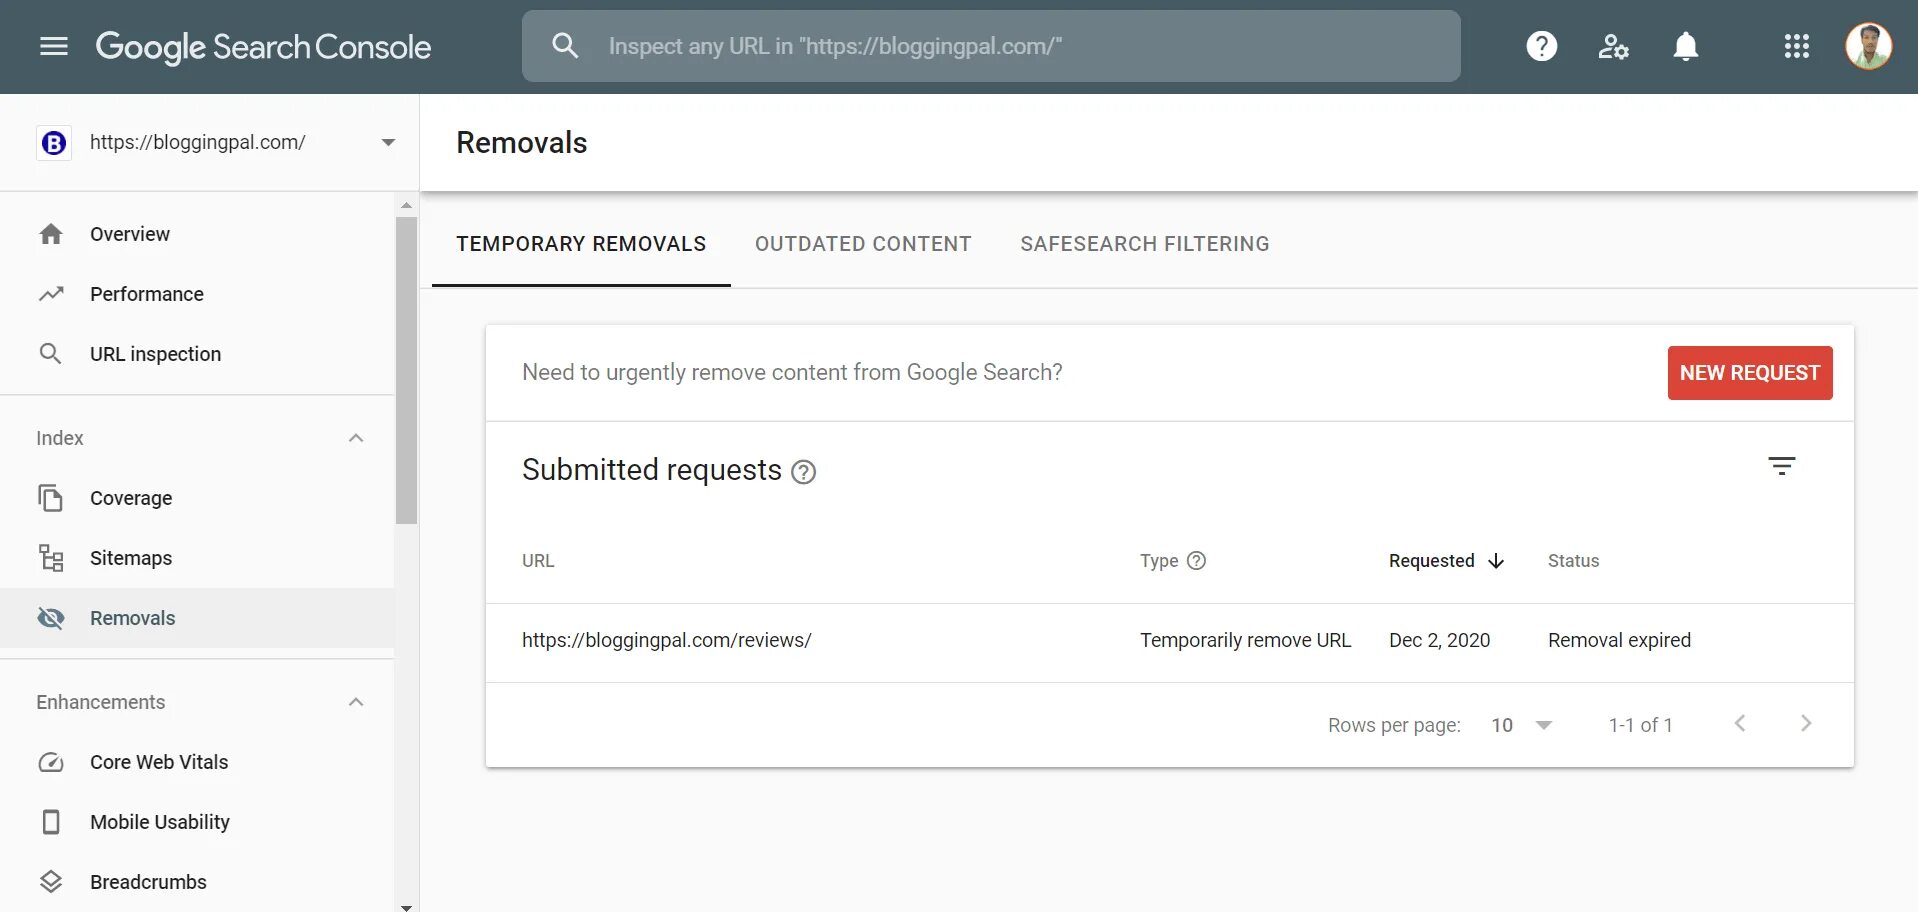
Task: Open the hamburger main menu
Action: click(x=54, y=46)
